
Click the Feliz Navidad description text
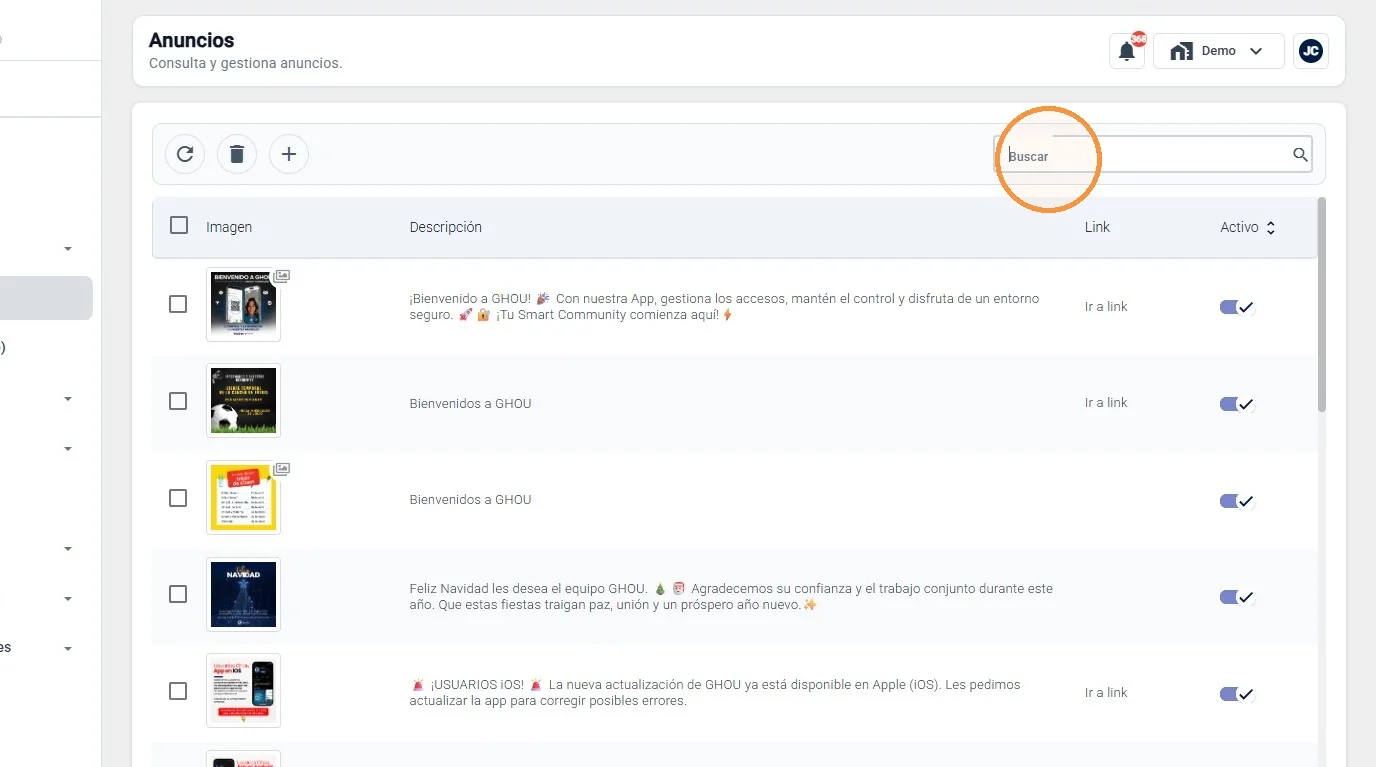coord(731,597)
